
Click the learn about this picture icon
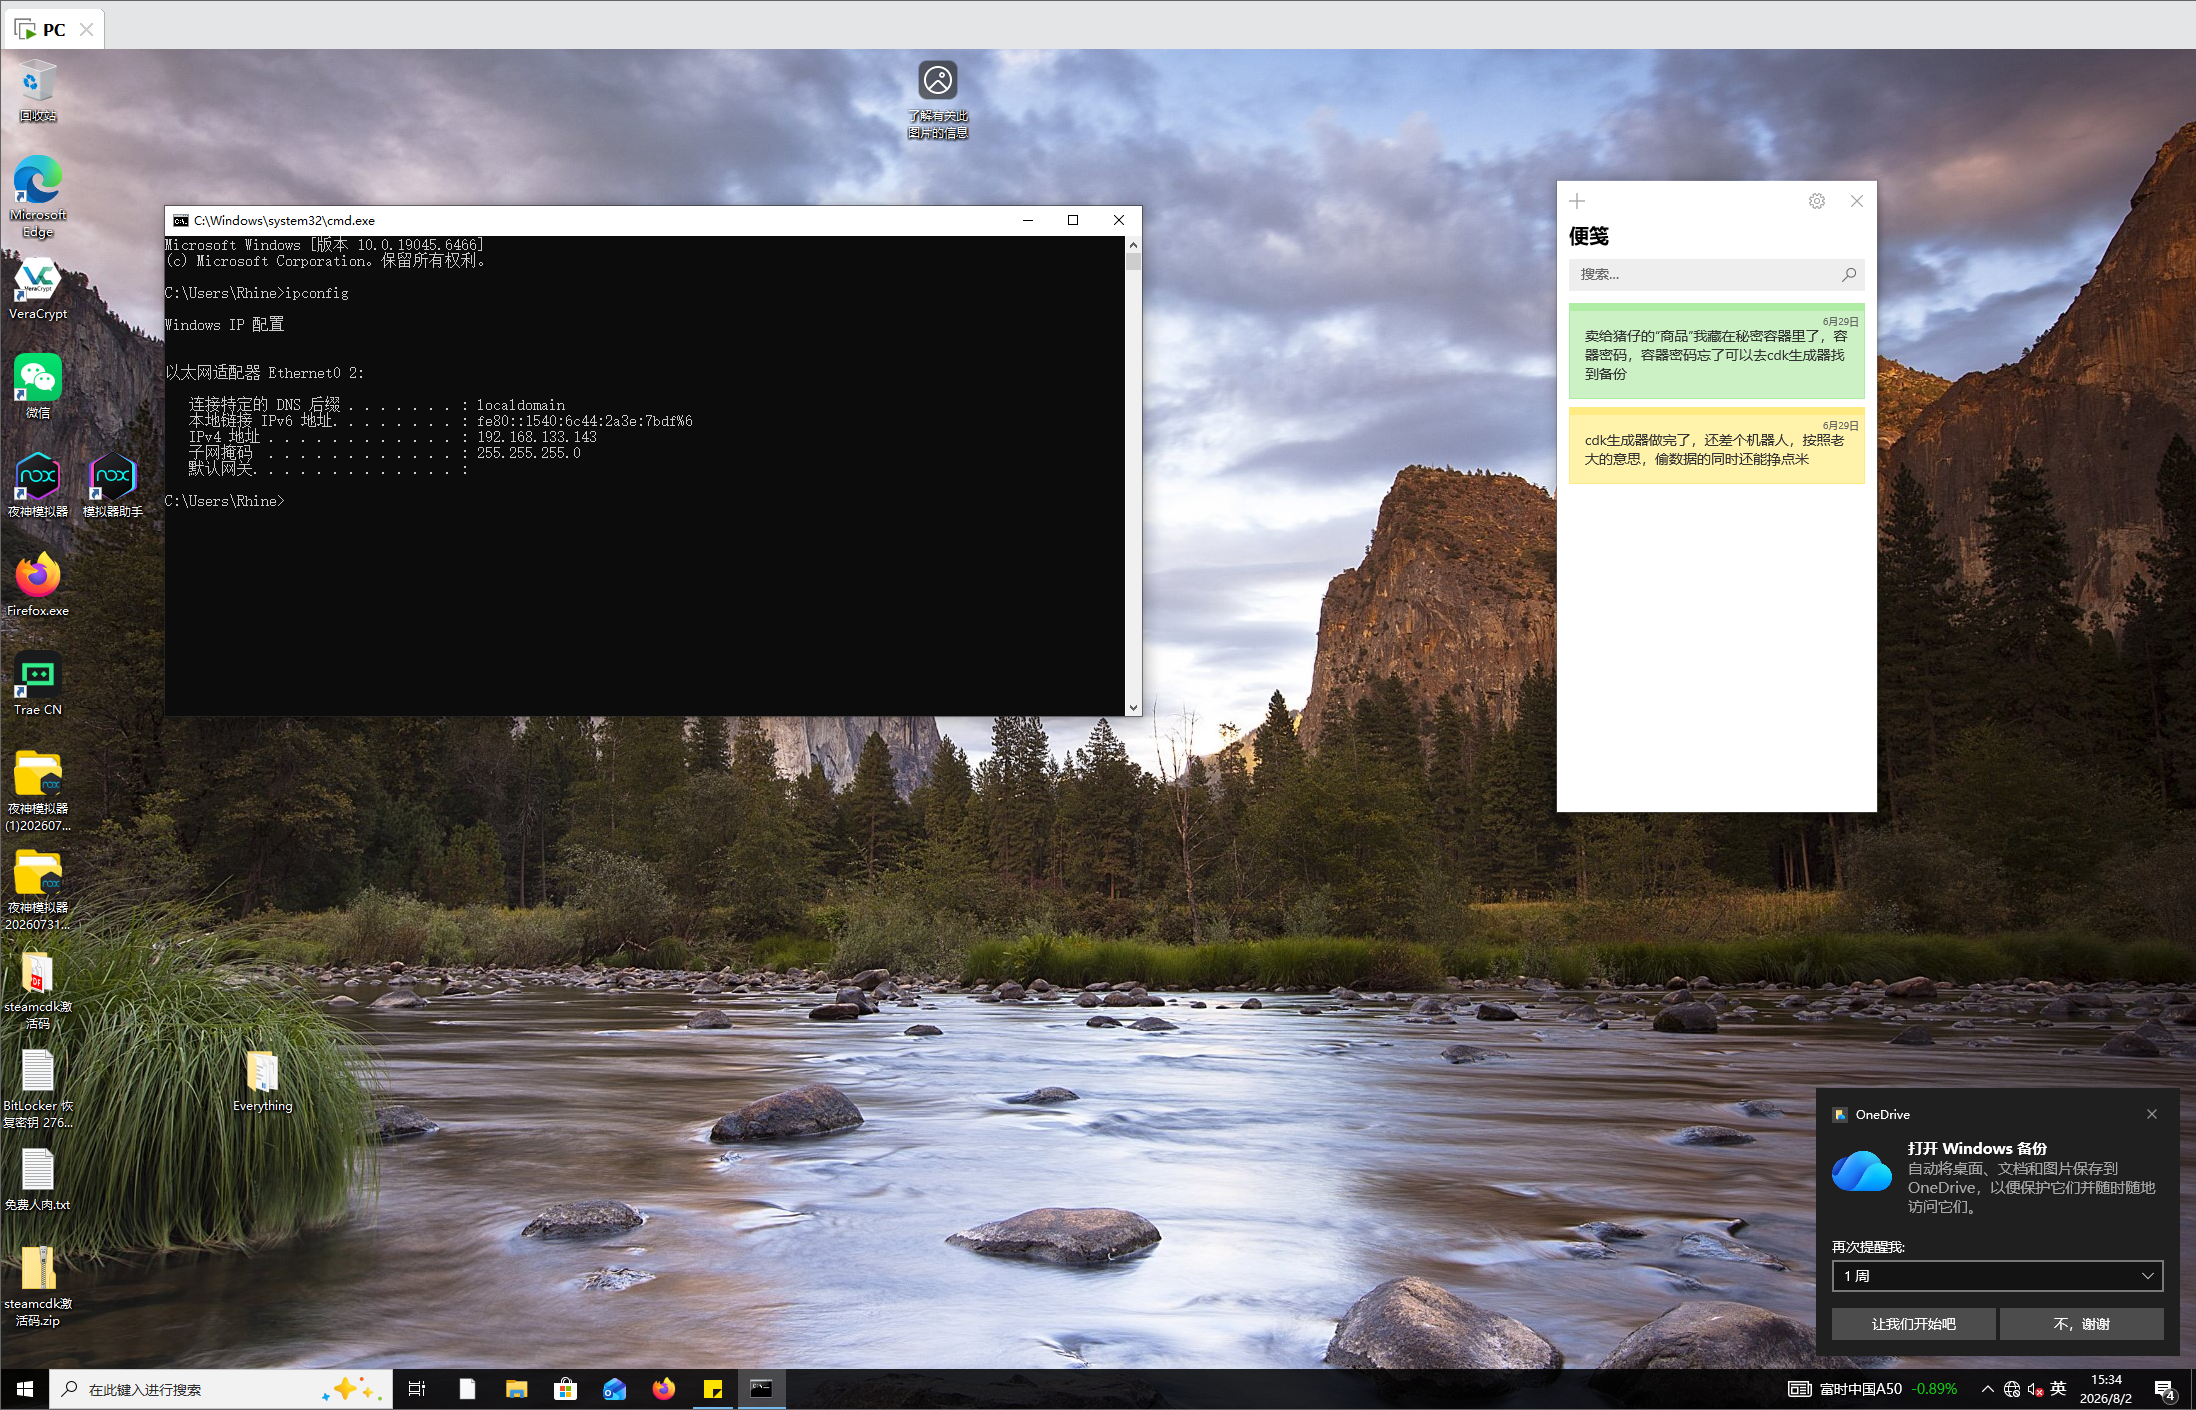[938, 98]
